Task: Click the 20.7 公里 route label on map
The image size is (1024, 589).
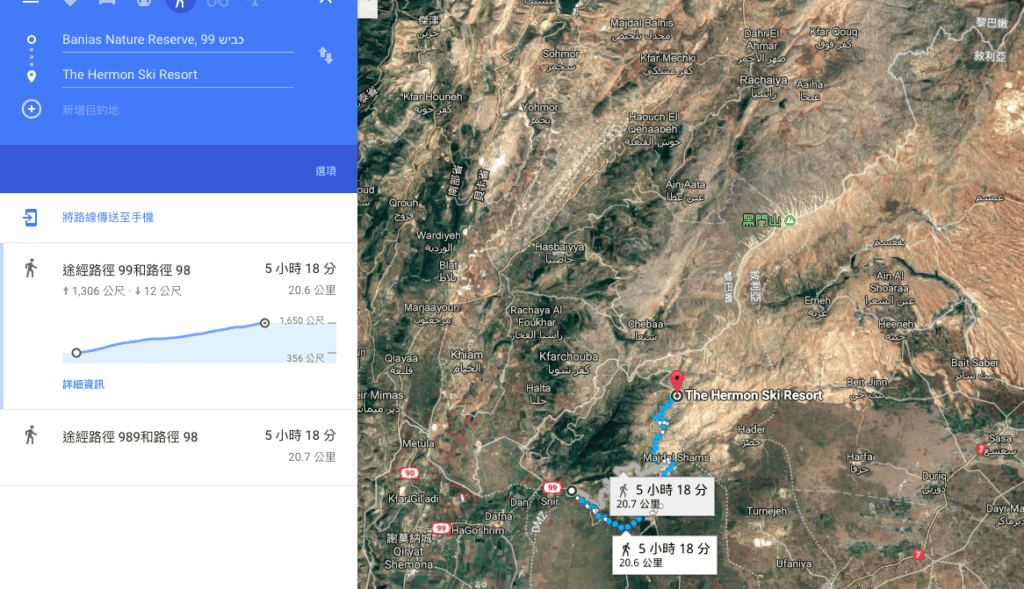Action: pyautogui.click(x=662, y=496)
